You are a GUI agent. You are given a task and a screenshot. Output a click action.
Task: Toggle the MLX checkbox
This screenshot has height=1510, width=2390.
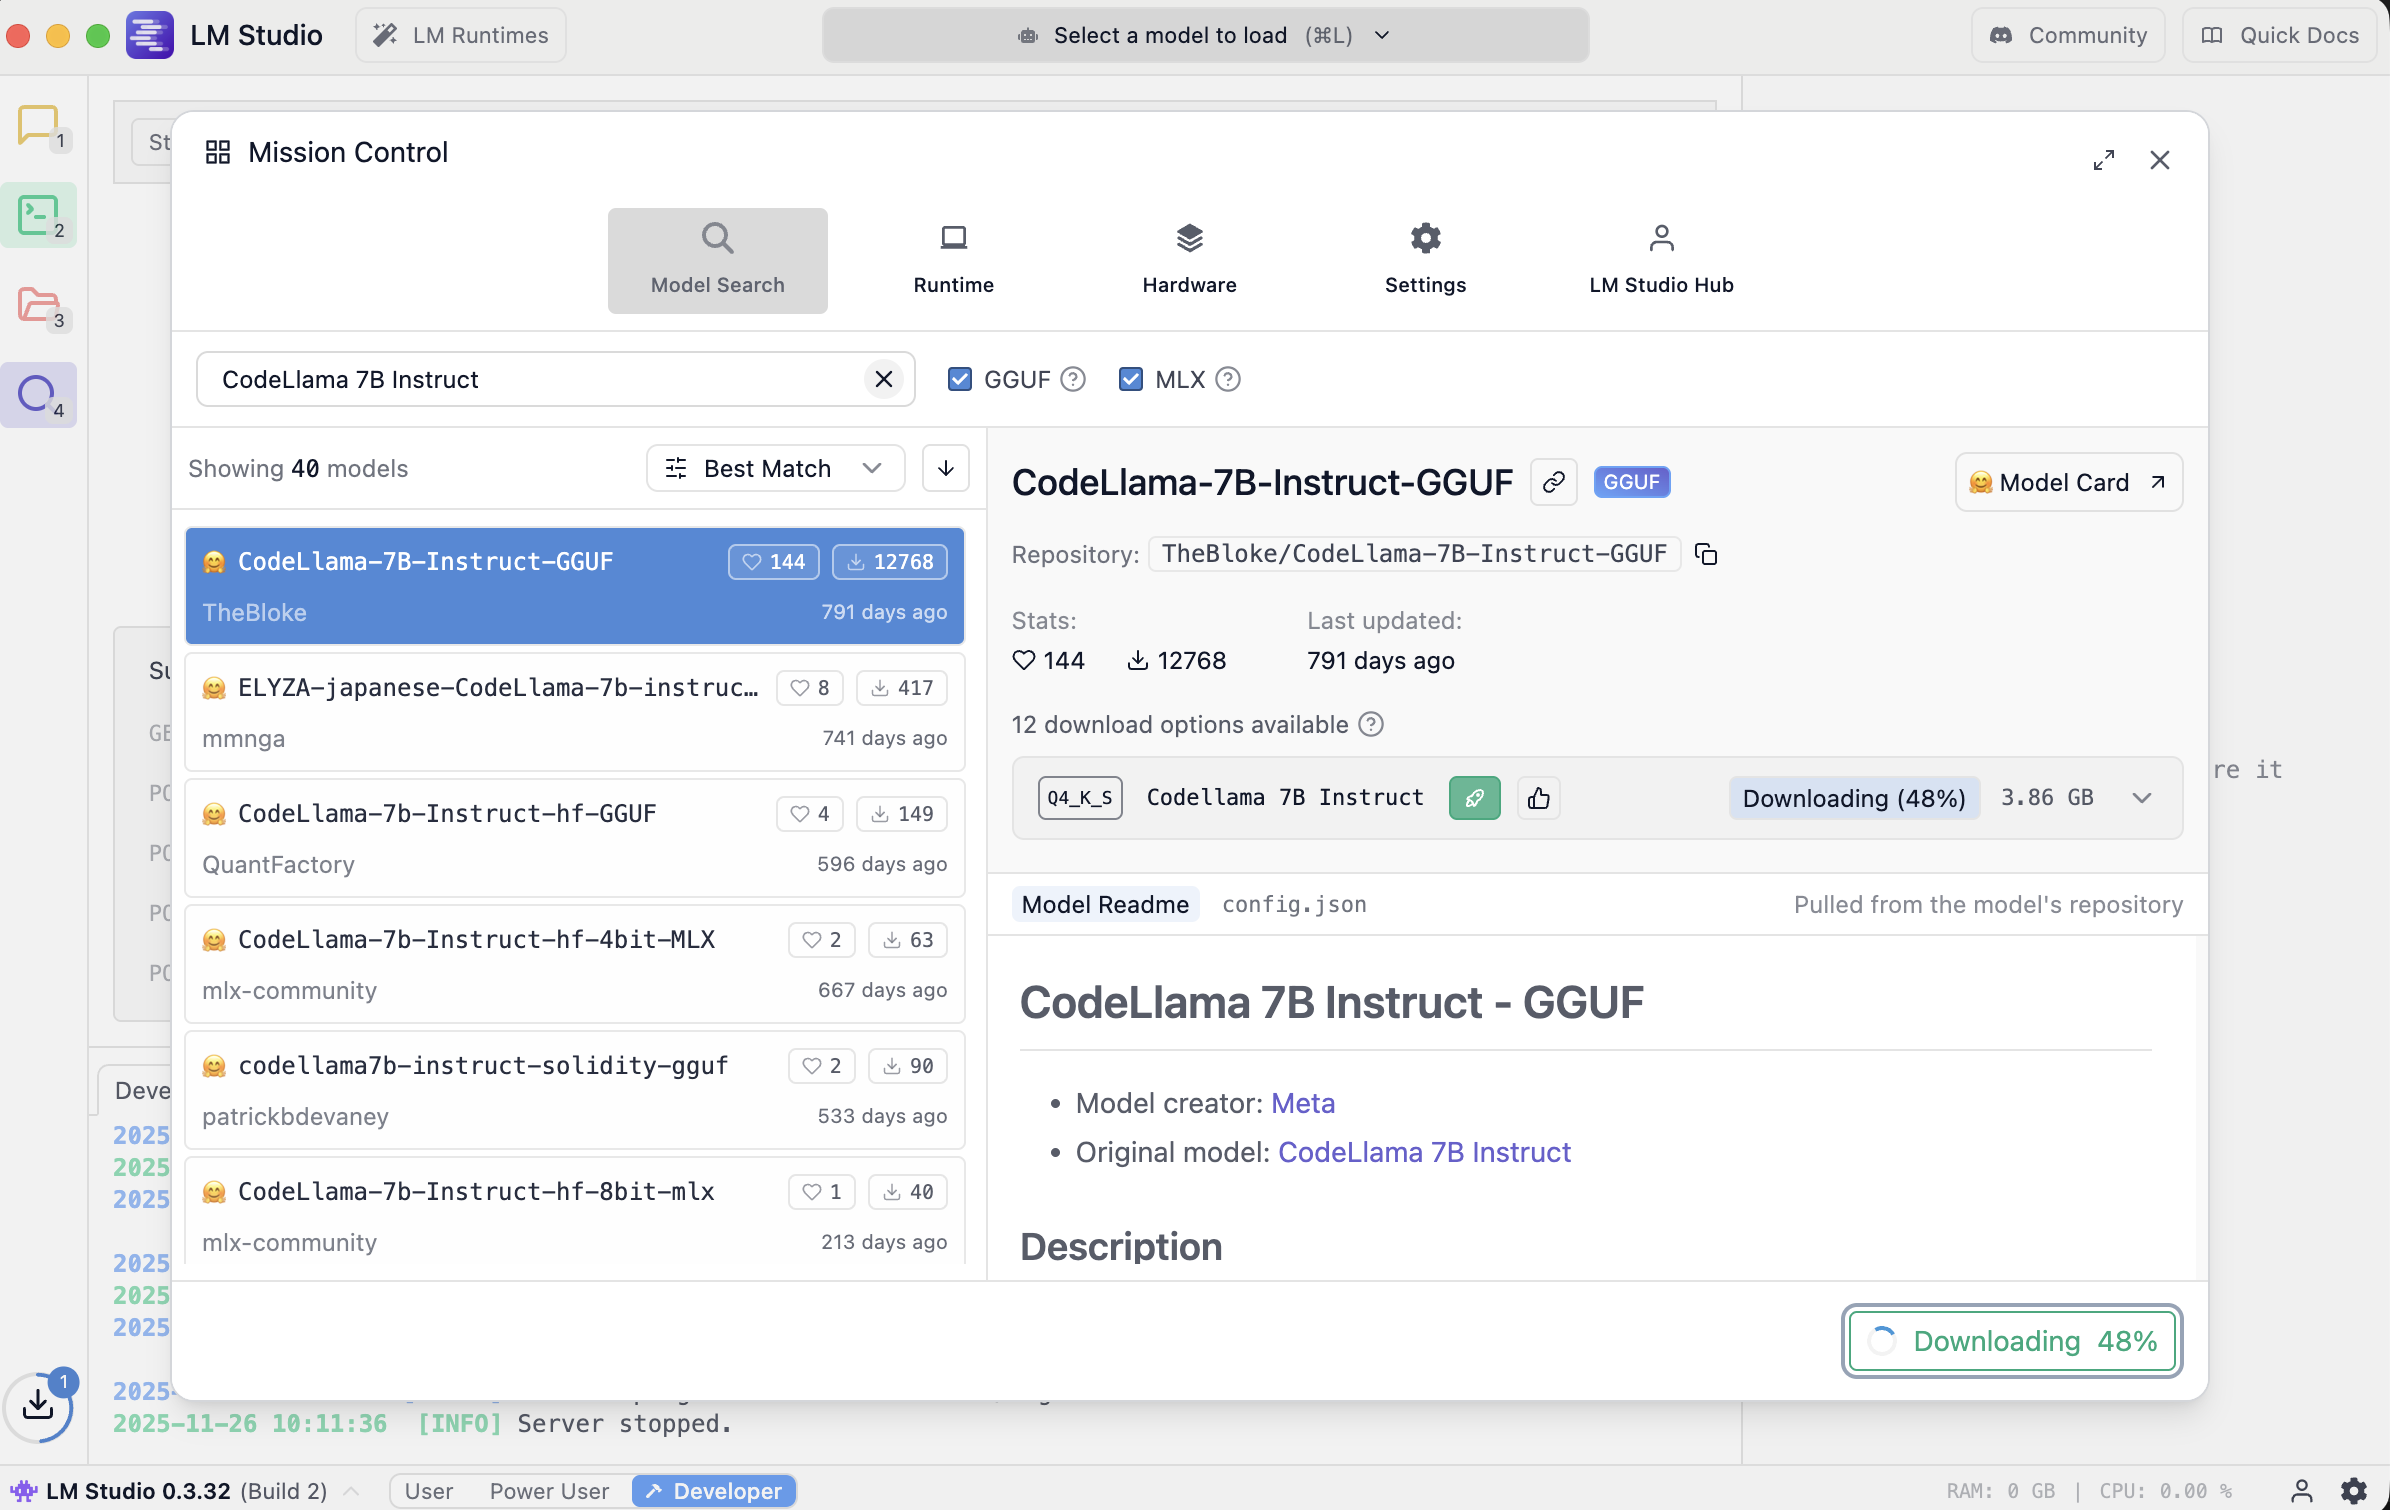coord(1131,379)
